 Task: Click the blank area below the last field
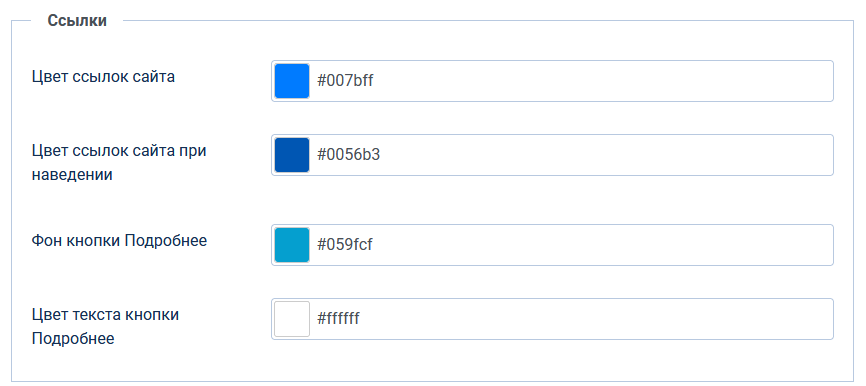(x=433, y=360)
